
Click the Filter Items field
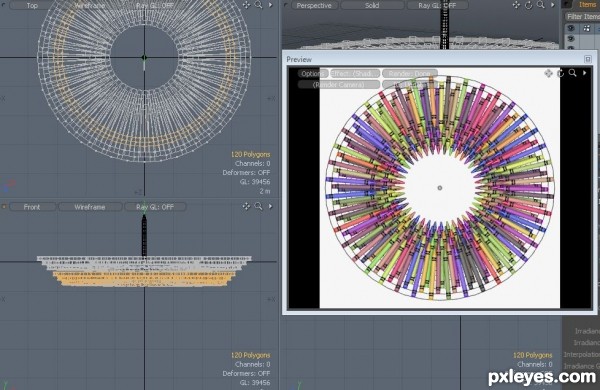[x=582, y=16]
